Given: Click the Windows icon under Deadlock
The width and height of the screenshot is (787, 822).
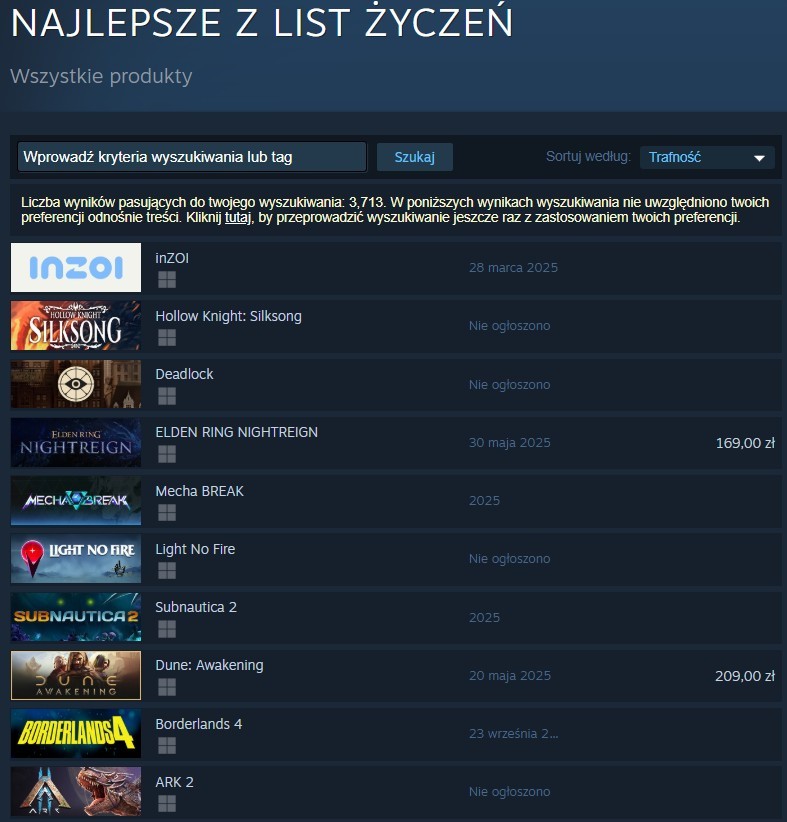Looking at the screenshot, I should 167,396.
